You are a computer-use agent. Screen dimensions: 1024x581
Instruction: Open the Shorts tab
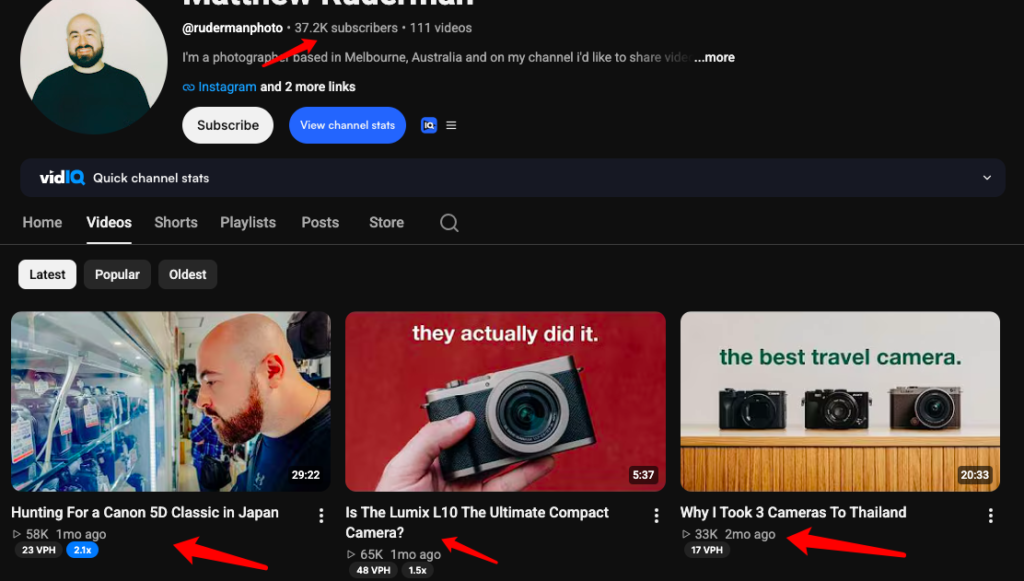click(176, 223)
